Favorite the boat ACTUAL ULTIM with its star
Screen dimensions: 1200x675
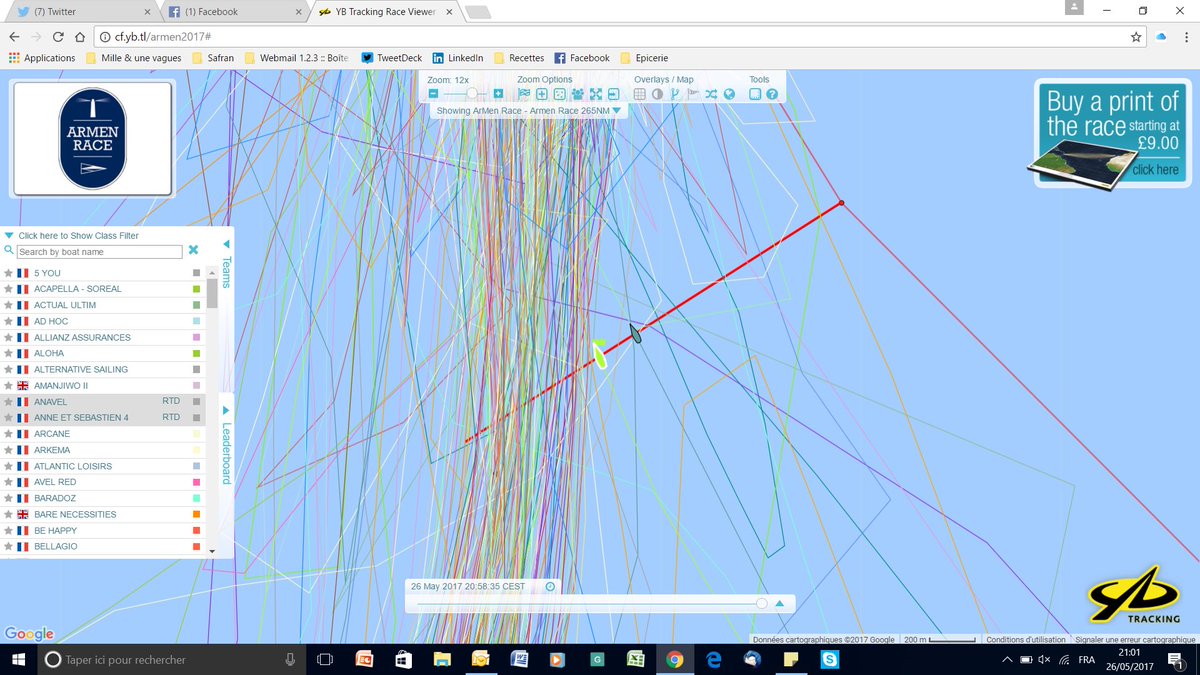[8, 304]
